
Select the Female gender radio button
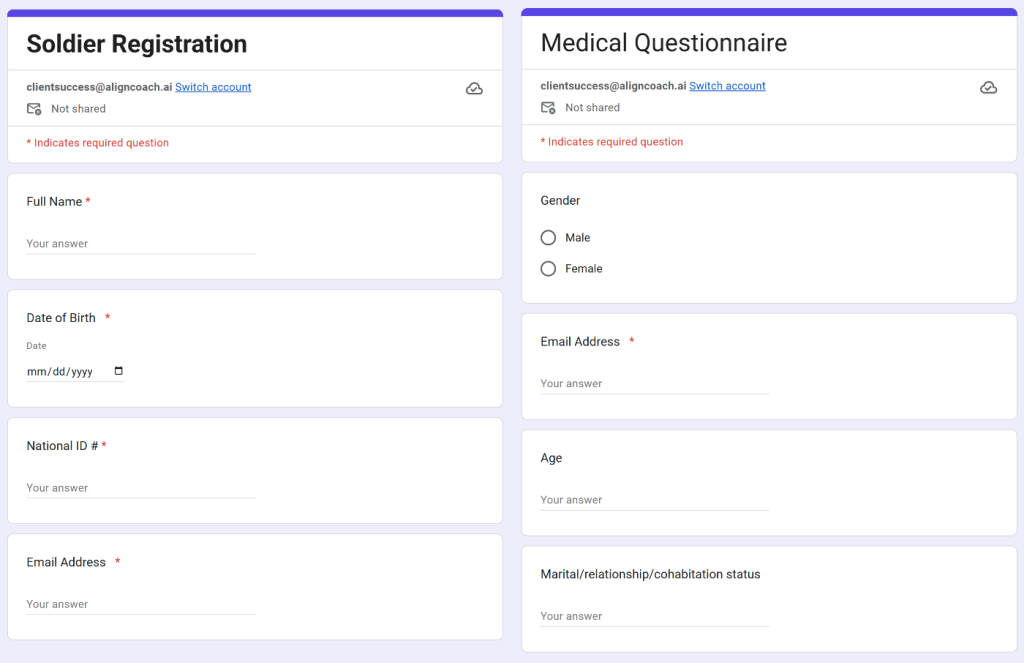548,268
